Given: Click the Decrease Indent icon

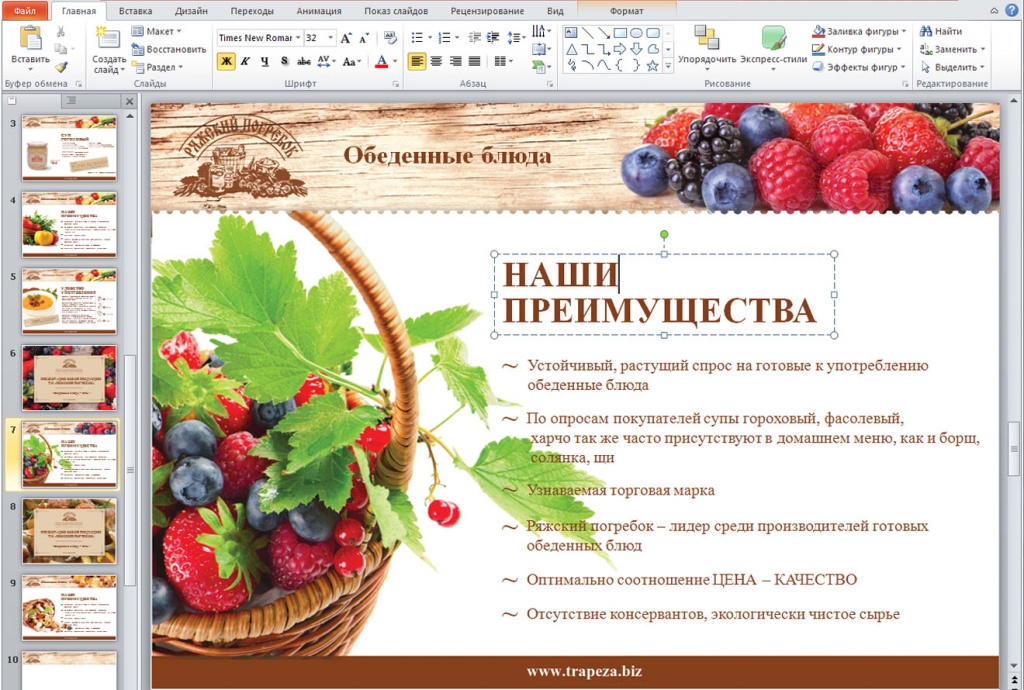Looking at the screenshot, I should 475,38.
